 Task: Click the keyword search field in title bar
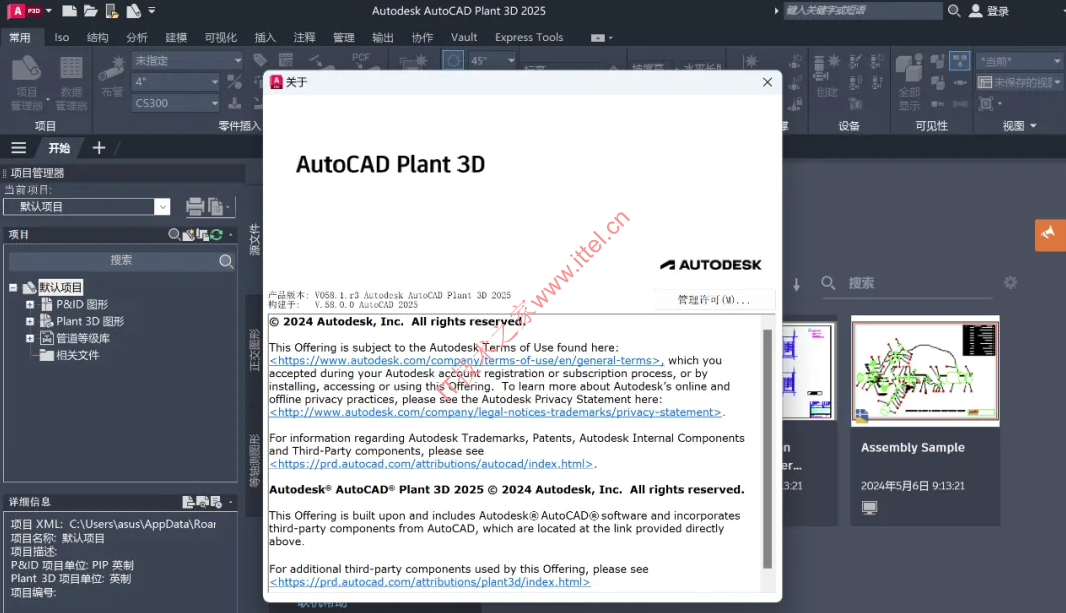pos(863,11)
